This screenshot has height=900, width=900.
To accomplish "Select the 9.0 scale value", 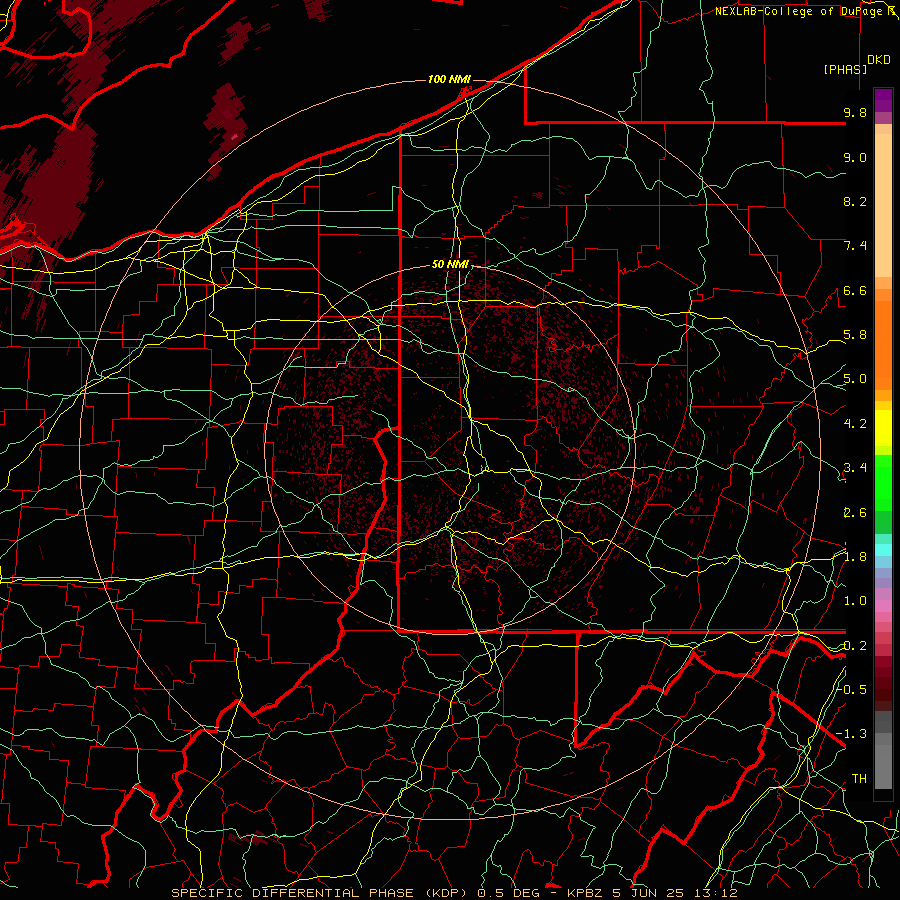I will pyautogui.click(x=855, y=157).
